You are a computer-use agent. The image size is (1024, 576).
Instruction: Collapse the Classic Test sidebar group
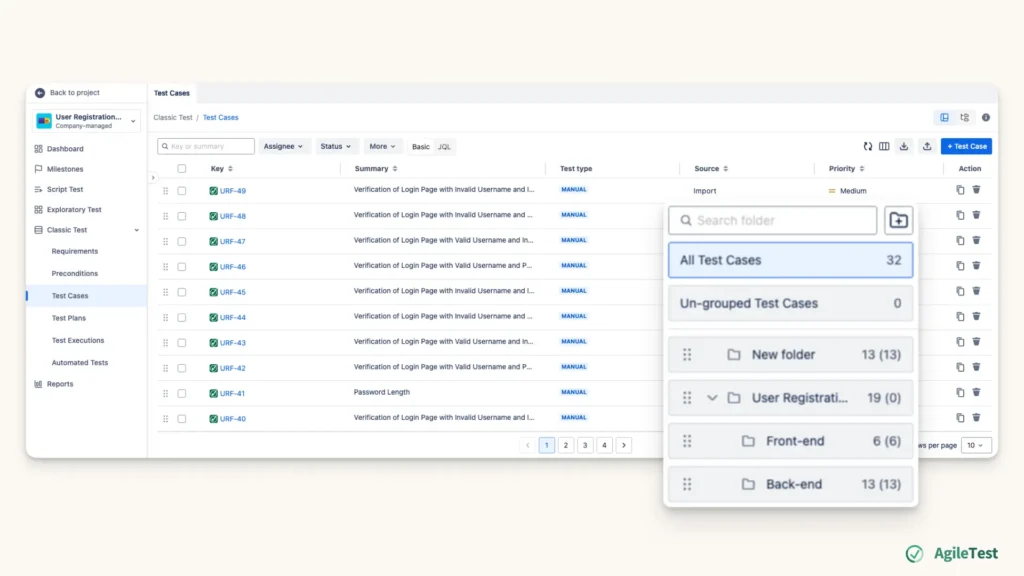(136, 230)
